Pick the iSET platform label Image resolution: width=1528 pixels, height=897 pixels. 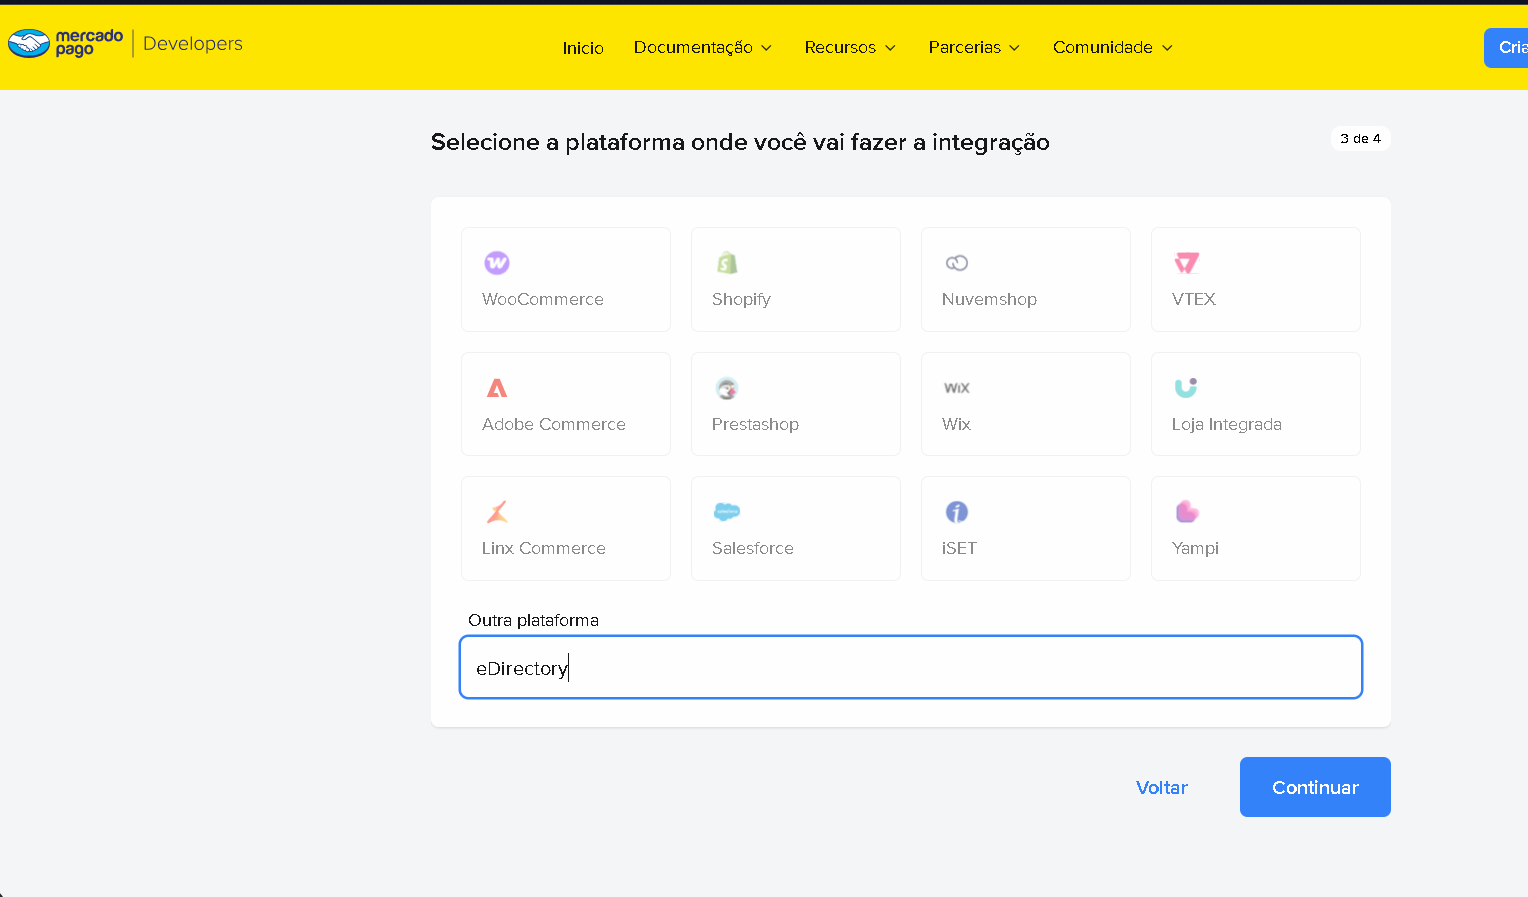[959, 548]
